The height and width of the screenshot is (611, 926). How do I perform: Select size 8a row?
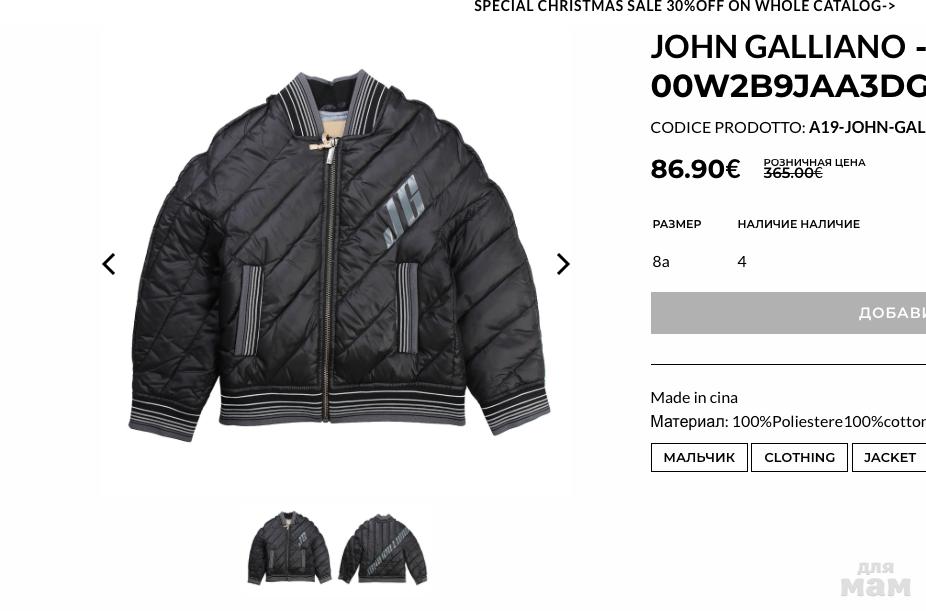(788, 262)
